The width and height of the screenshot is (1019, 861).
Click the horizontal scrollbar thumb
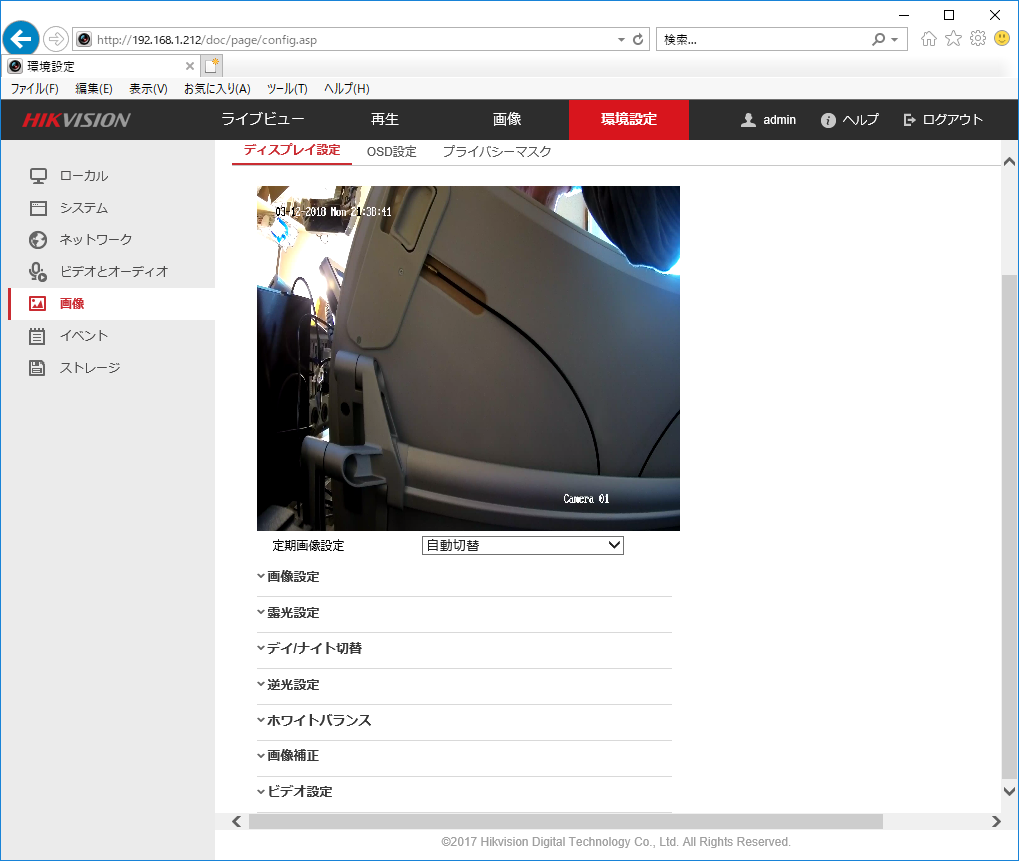(x=565, y=821)
